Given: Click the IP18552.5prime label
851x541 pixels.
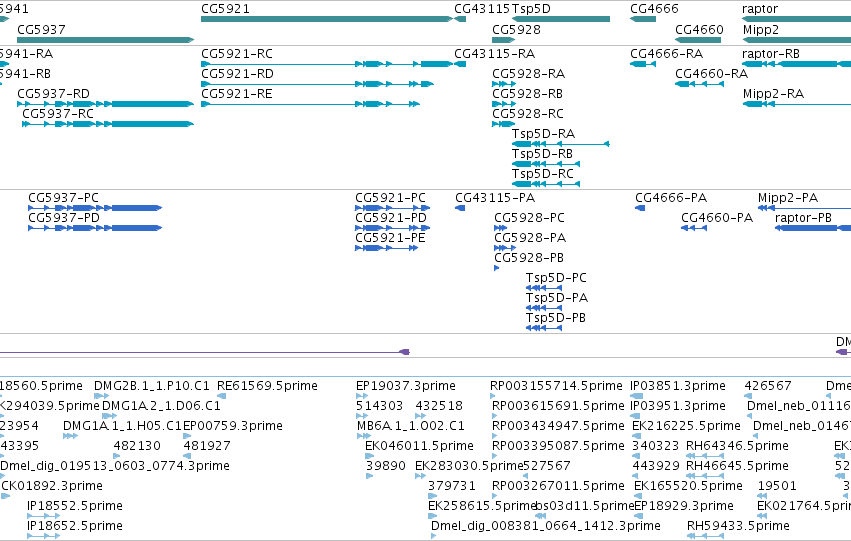Looking at the screenshot, I should (x=75, y=506).
